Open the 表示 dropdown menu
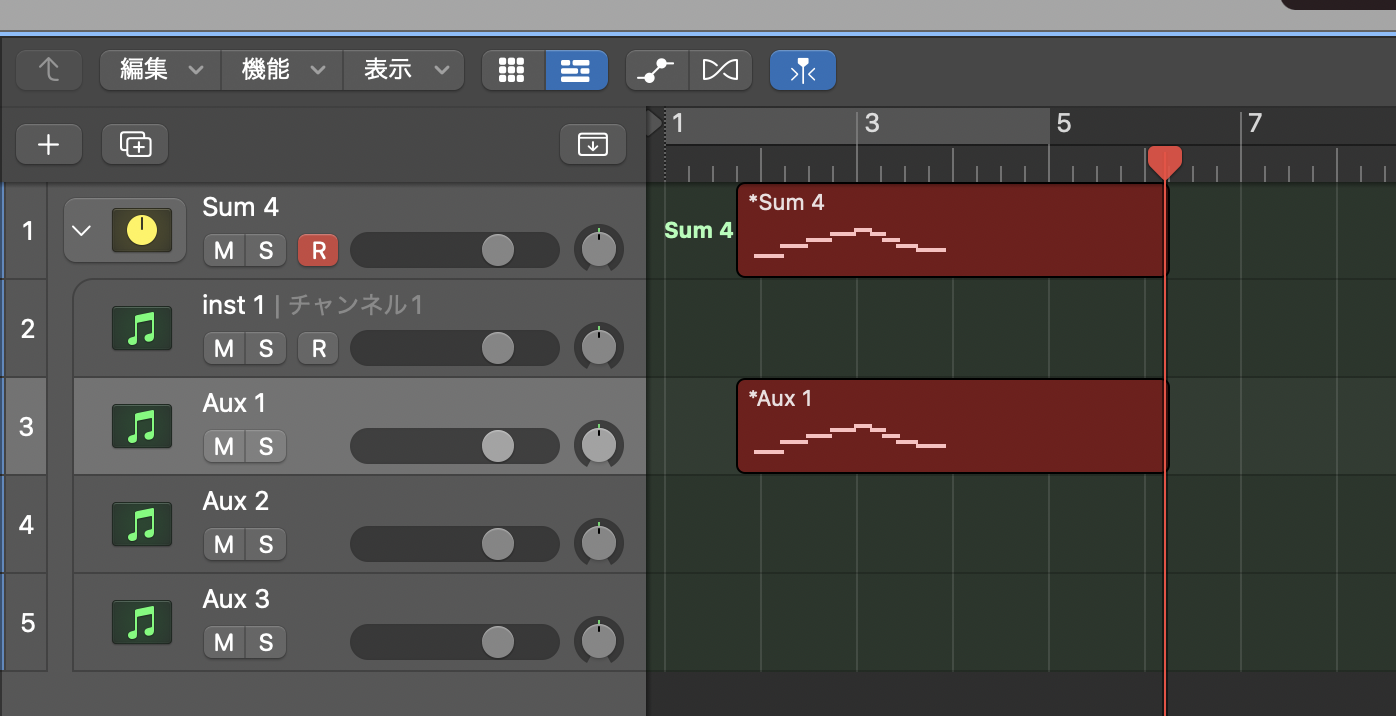The width and height of the screenshot is (1396, 716). point(404,70)
